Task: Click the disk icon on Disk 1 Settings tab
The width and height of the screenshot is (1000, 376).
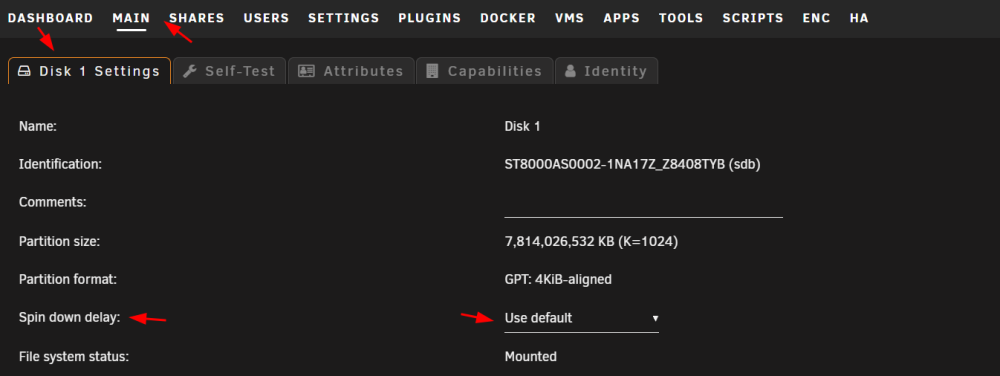Action: click(24, 71)
